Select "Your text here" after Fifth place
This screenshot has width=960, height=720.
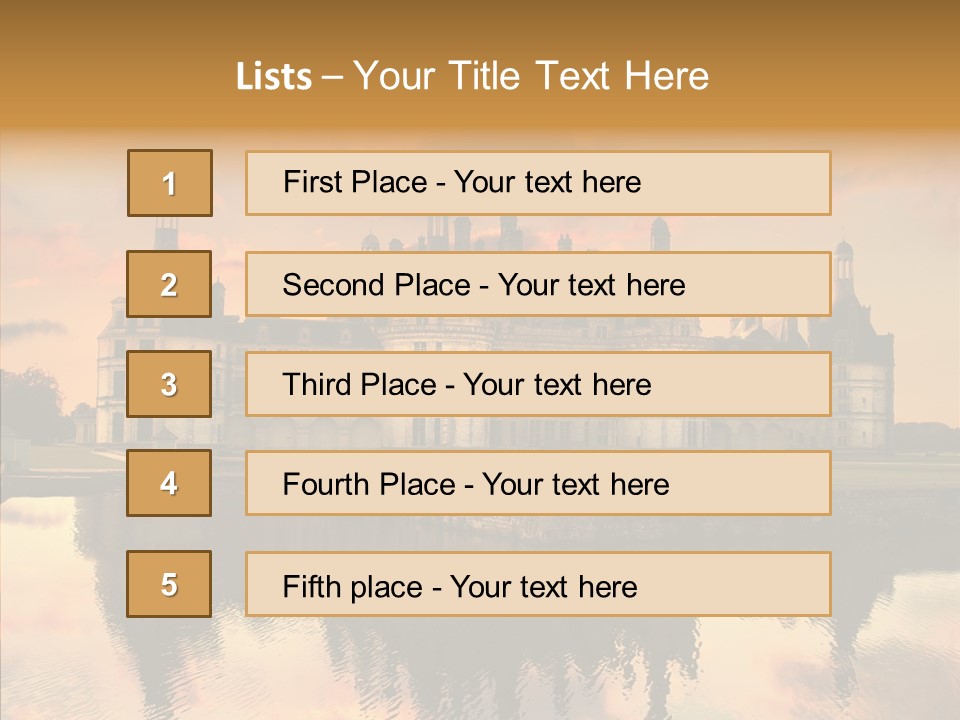click(543, 587)
